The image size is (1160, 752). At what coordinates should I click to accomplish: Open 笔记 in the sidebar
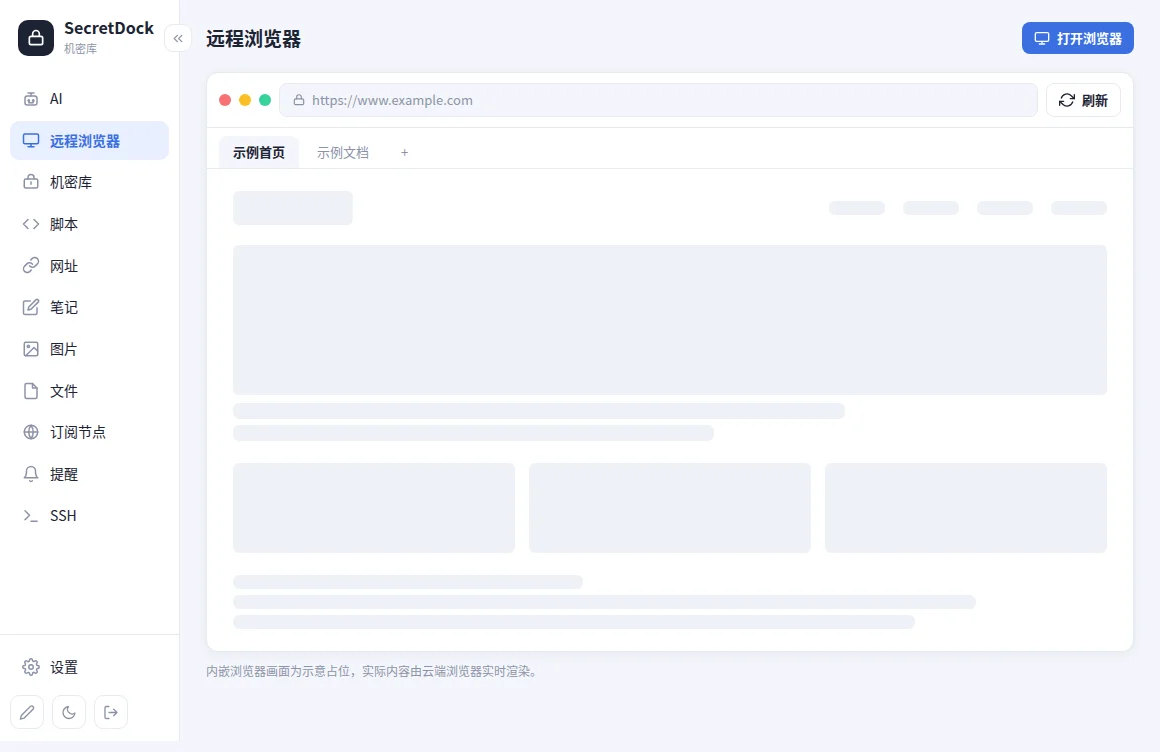tap(90, 307)
